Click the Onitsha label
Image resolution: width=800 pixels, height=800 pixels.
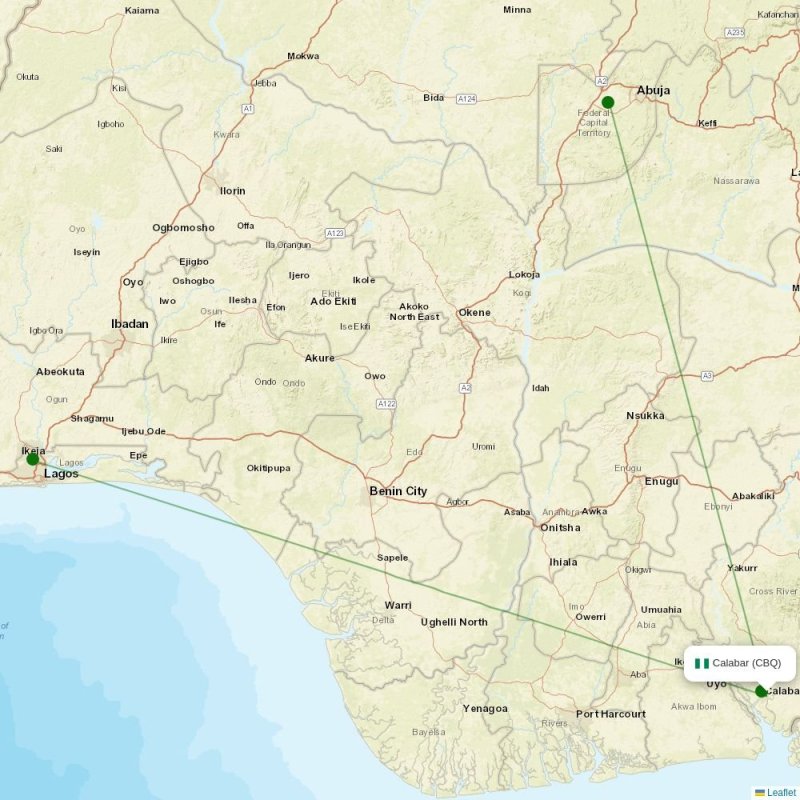tap(560, 528)
